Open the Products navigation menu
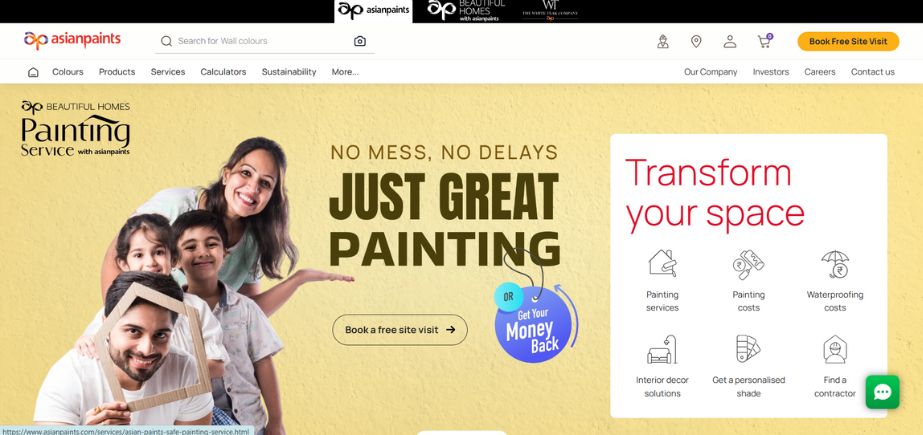This screenshot has height=435, width=923. click(117, 72)
